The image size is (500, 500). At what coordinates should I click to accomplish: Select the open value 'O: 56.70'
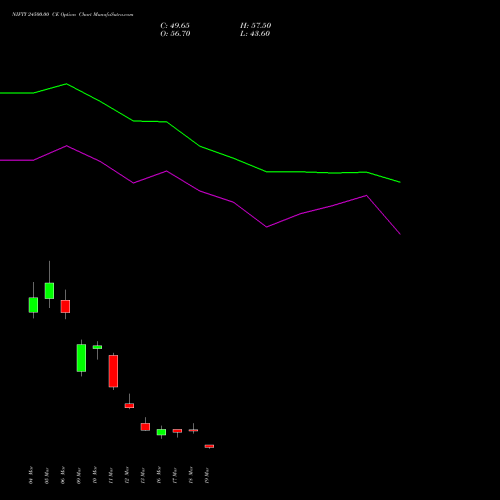tap(175, 34)
